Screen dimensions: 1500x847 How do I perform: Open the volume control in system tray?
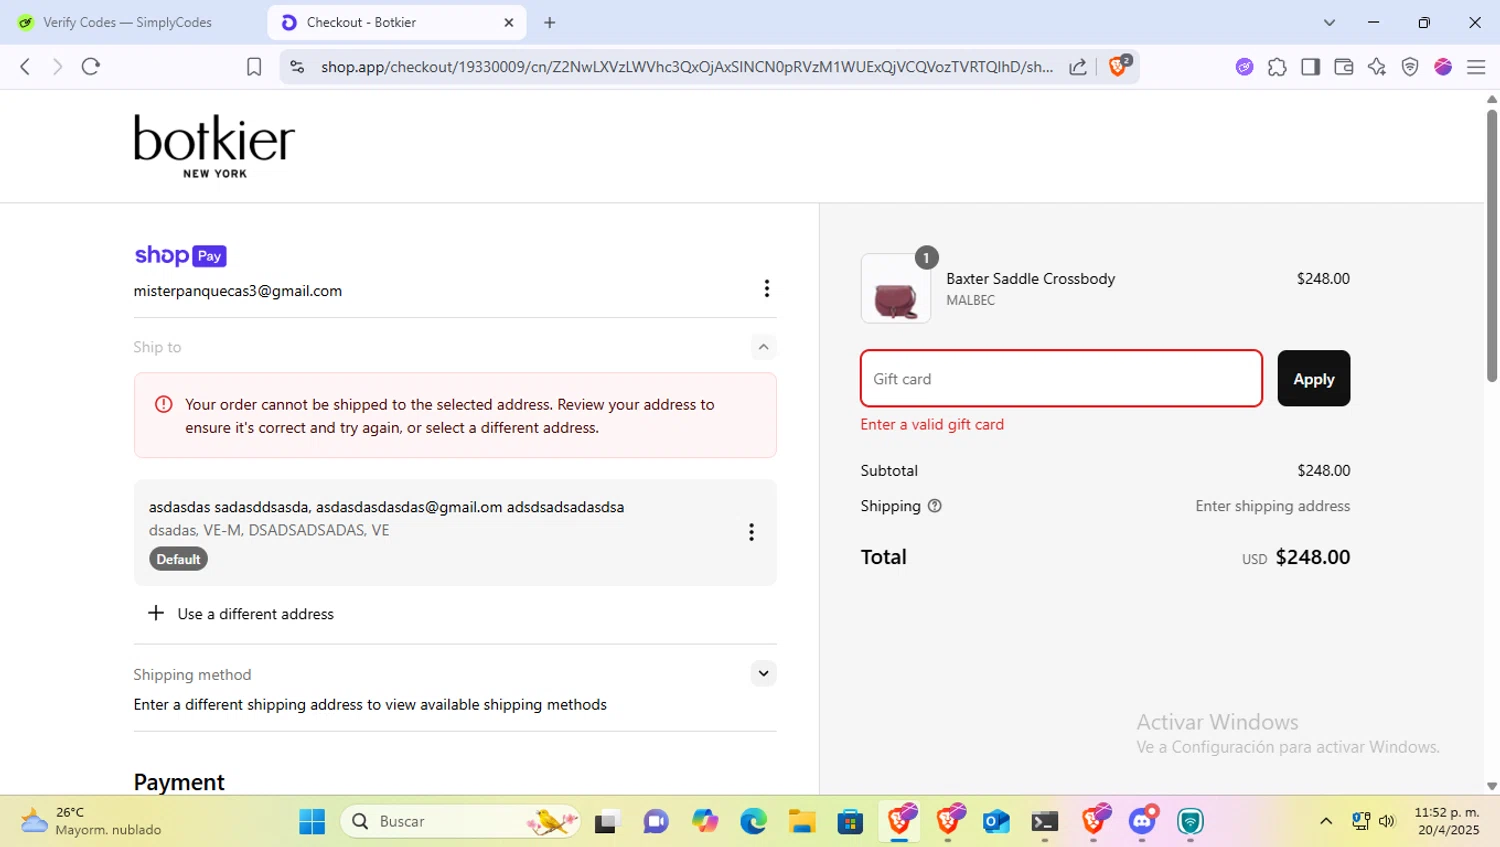pos(1387,821)
